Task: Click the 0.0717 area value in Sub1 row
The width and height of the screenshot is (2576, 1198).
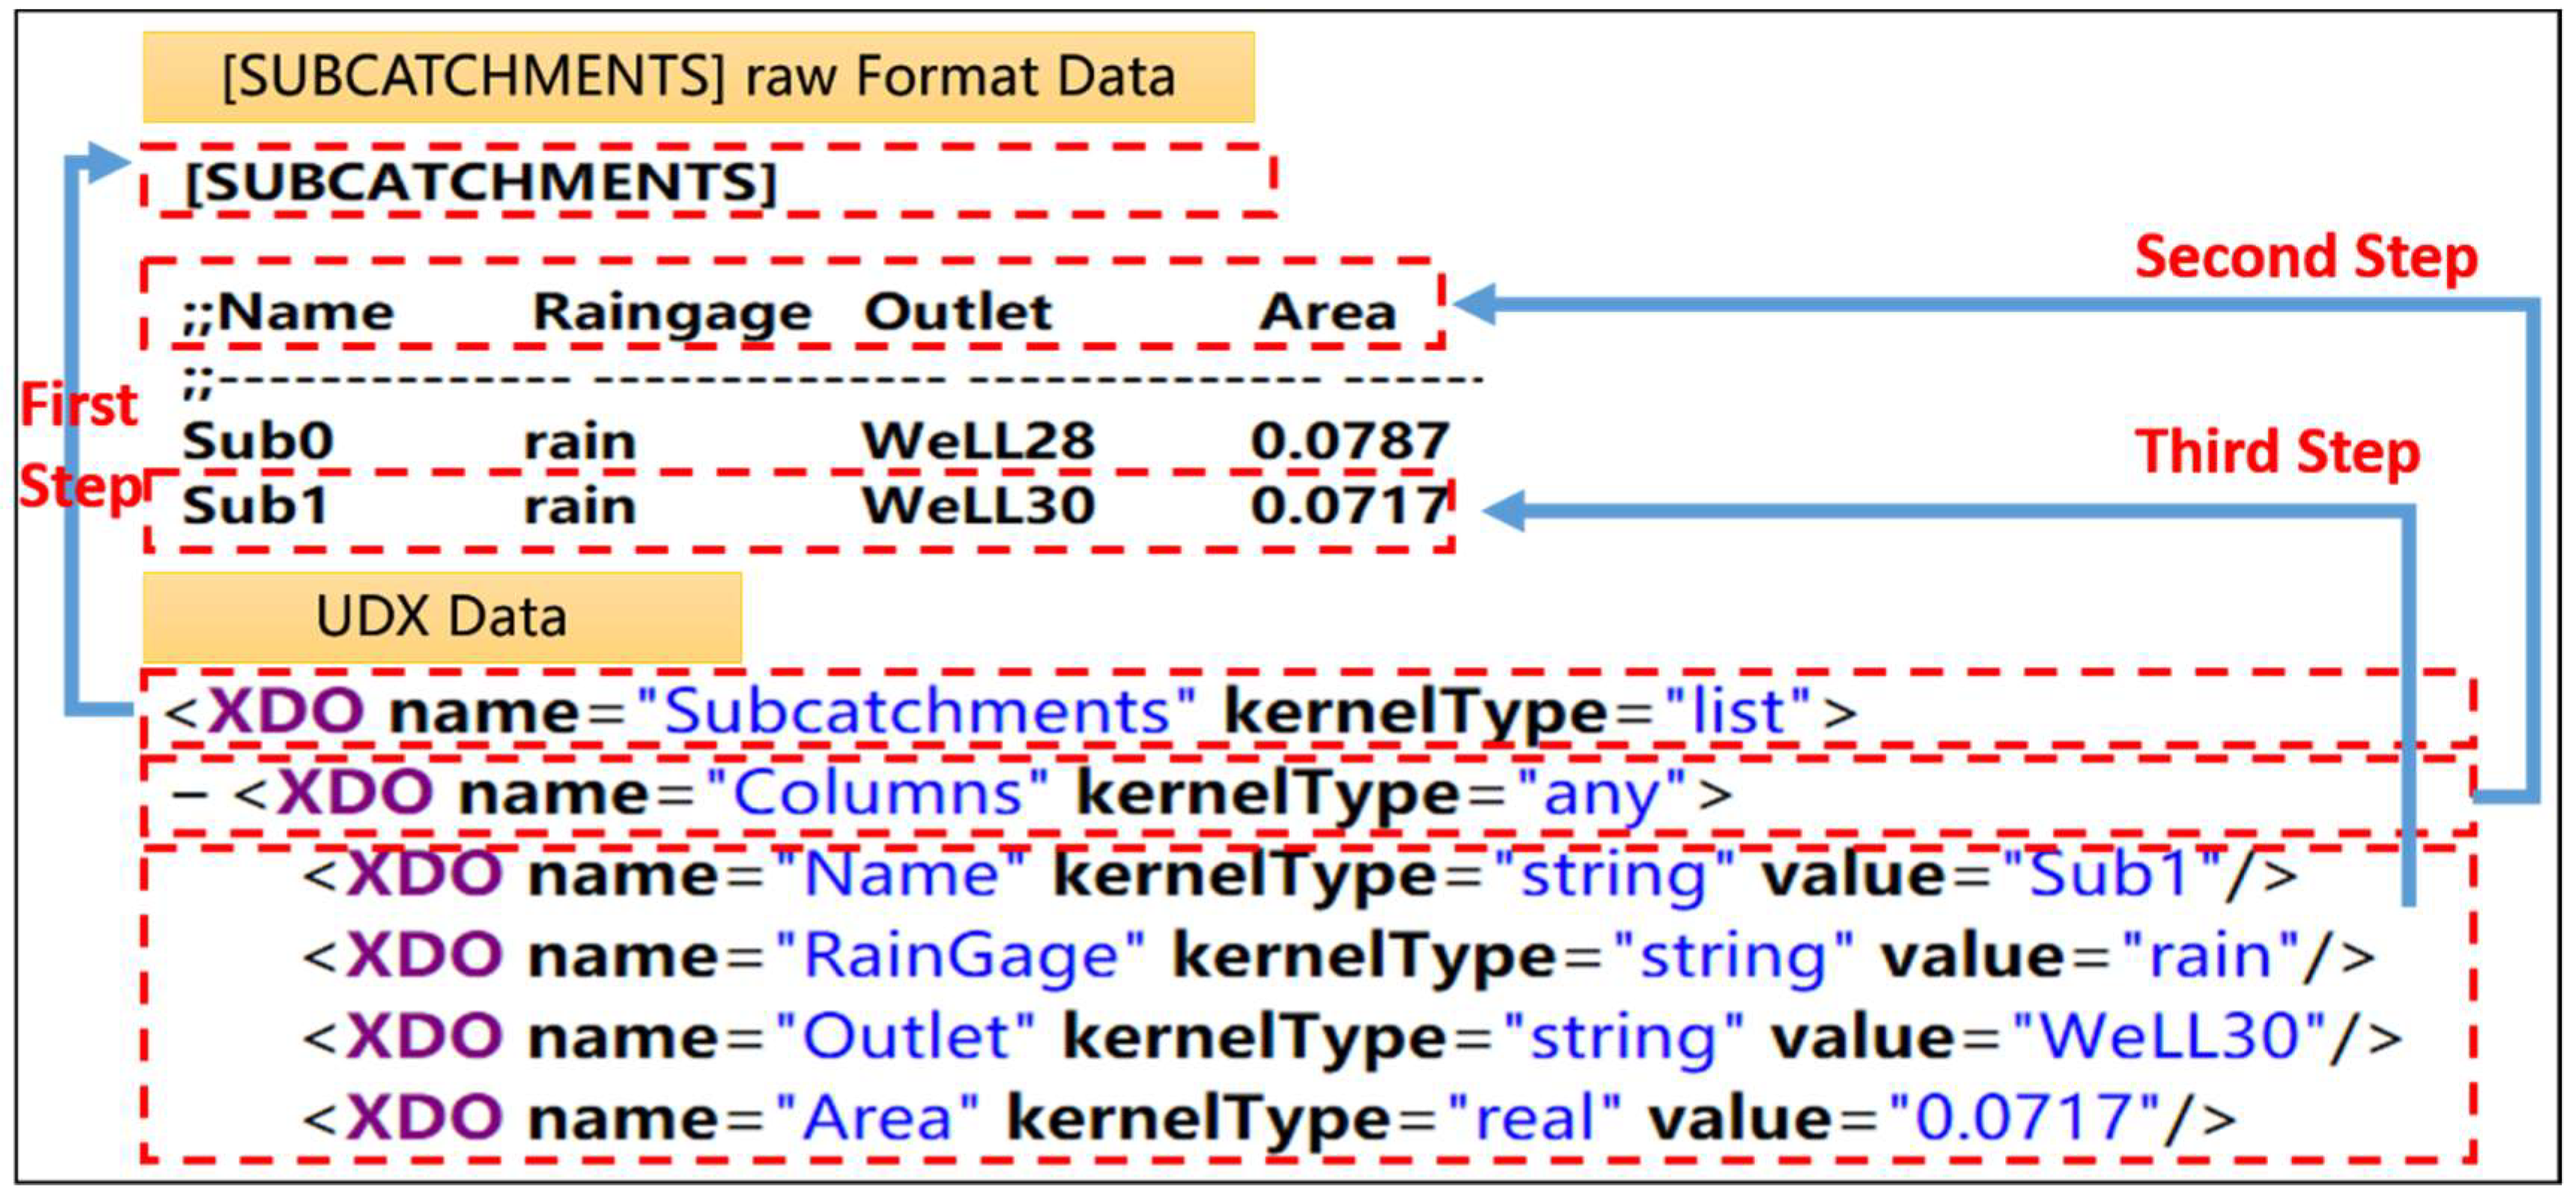Action: 1348,505
